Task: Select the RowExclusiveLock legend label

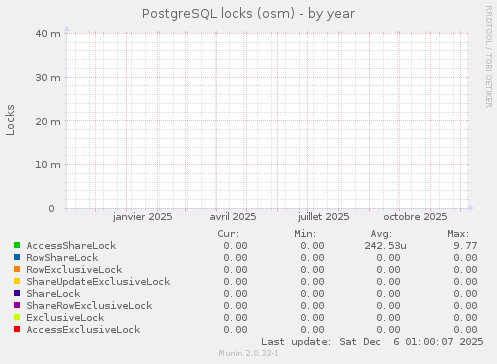Action: tap(74, 270)
